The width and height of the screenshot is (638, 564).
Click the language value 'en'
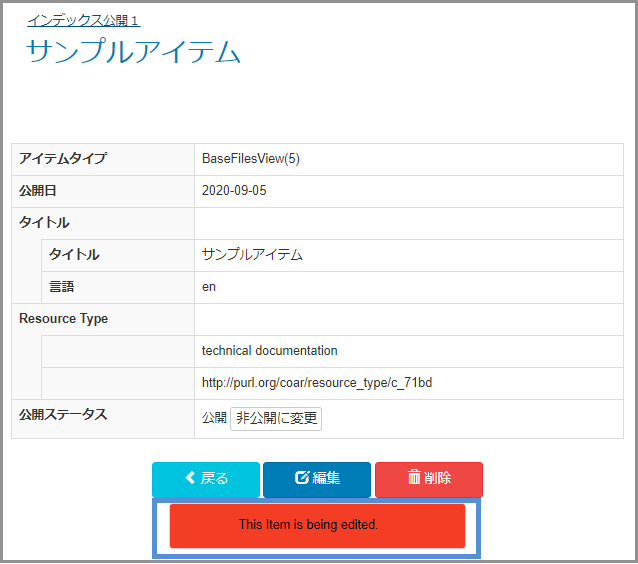(209, 287)
